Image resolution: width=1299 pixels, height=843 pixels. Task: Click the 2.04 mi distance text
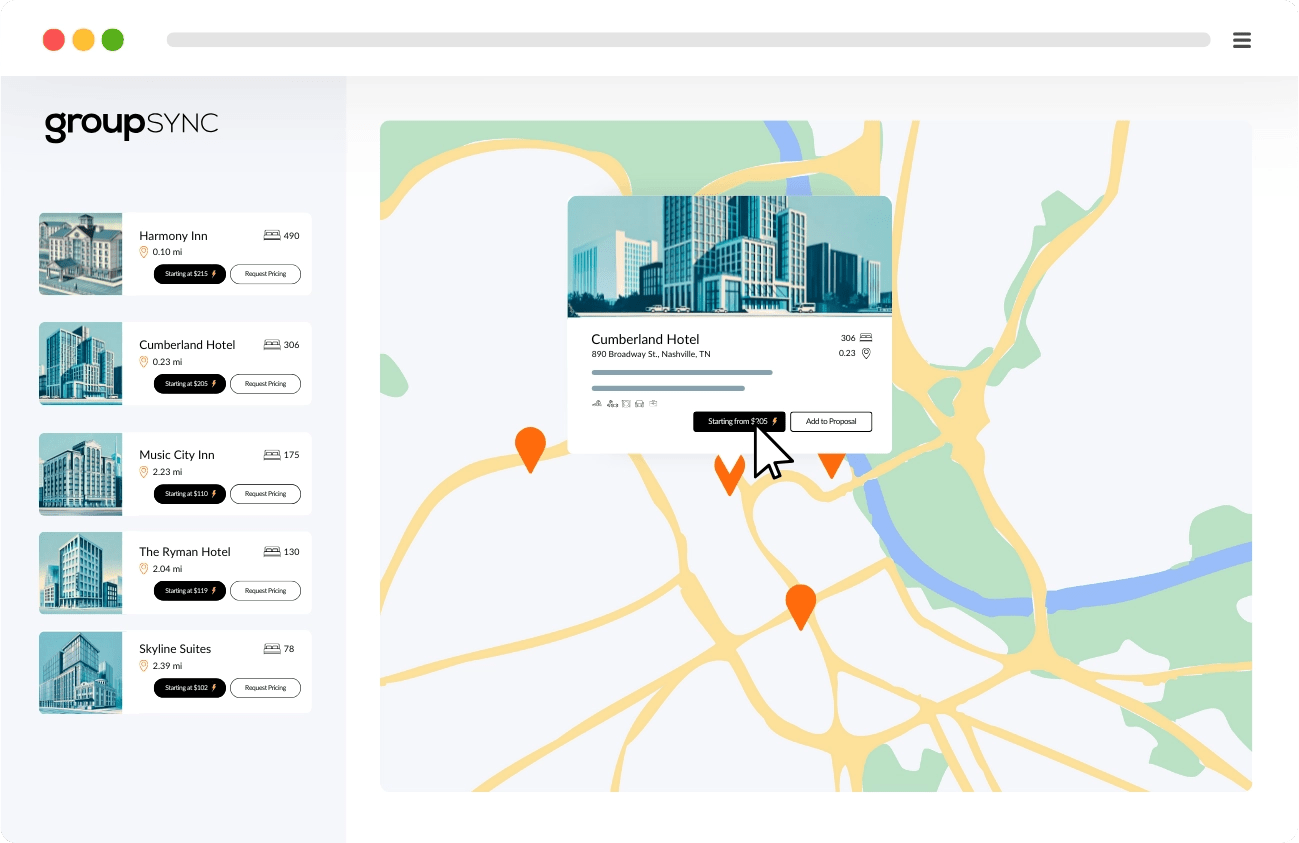(x=168, y=569)
